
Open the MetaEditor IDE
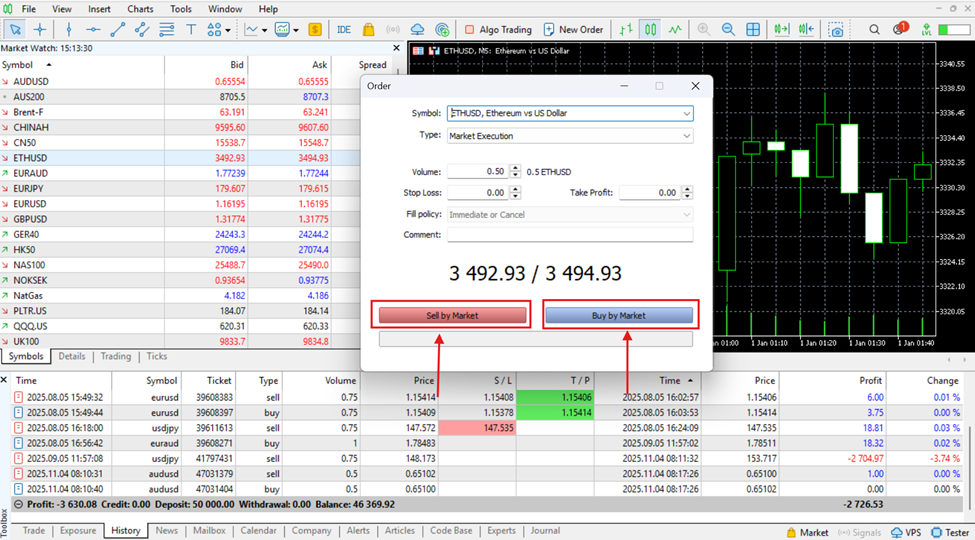[x=344, y=29]
